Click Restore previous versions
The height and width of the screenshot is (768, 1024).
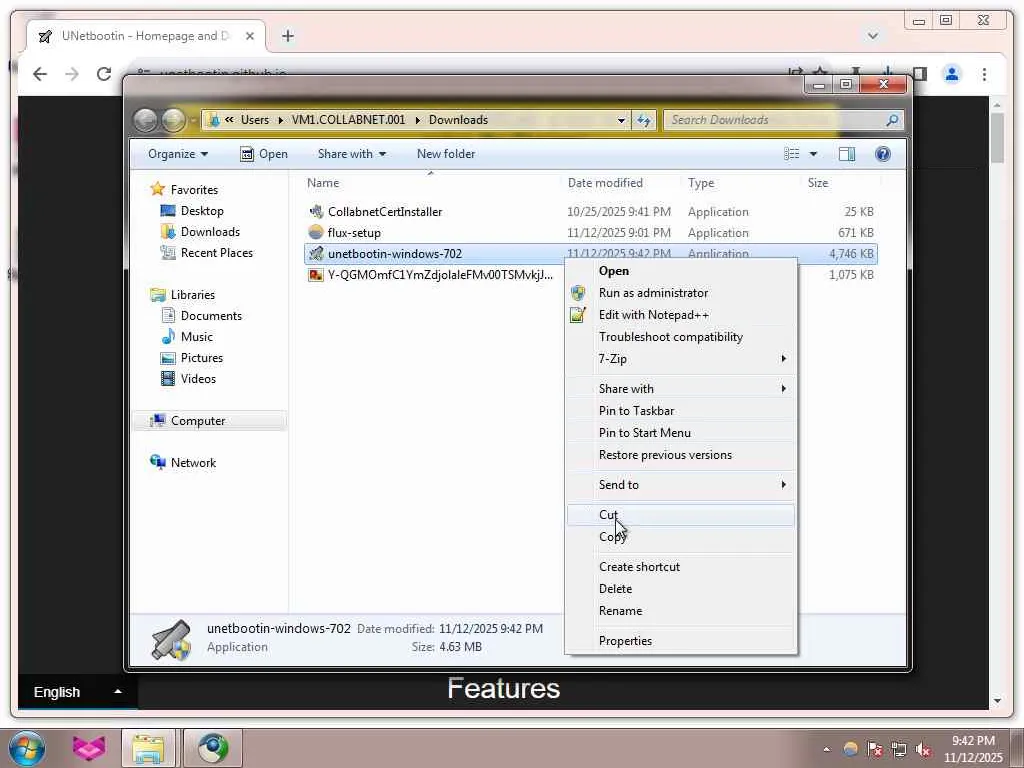click(x=682, y=455)
